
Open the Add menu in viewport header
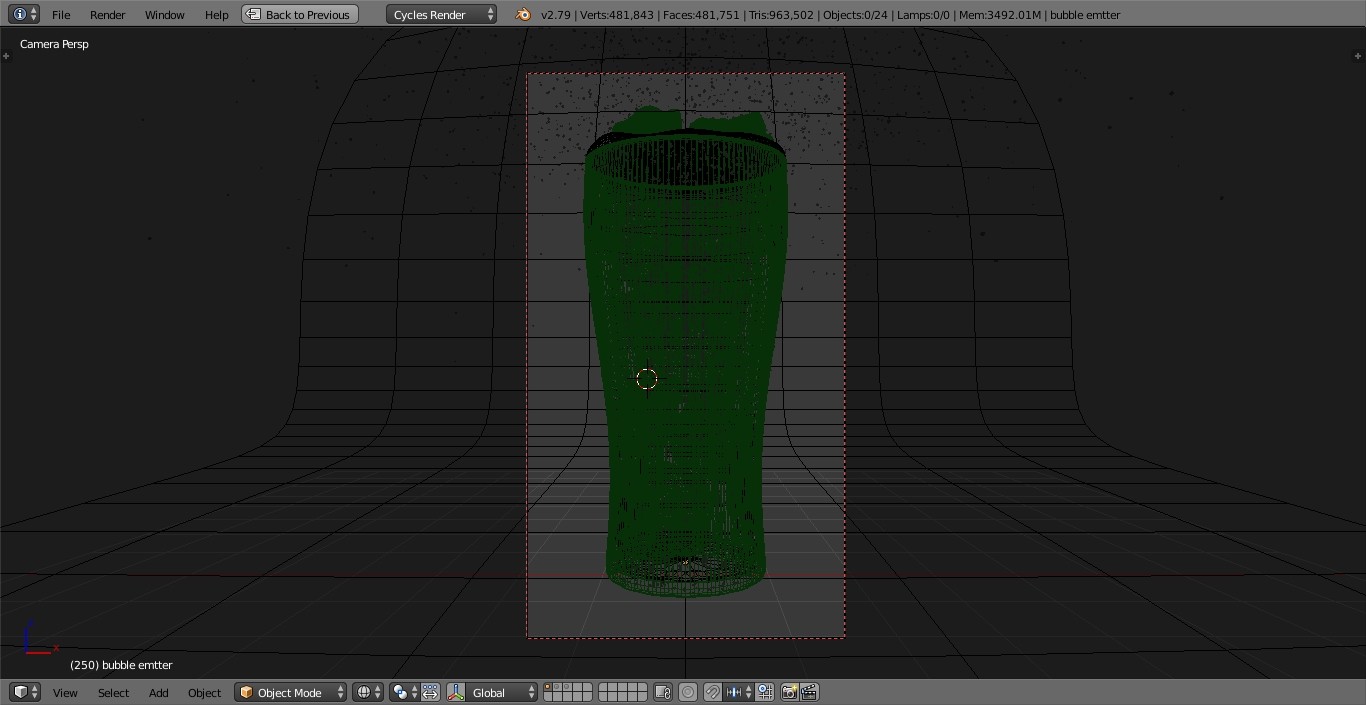coord(158,692)
